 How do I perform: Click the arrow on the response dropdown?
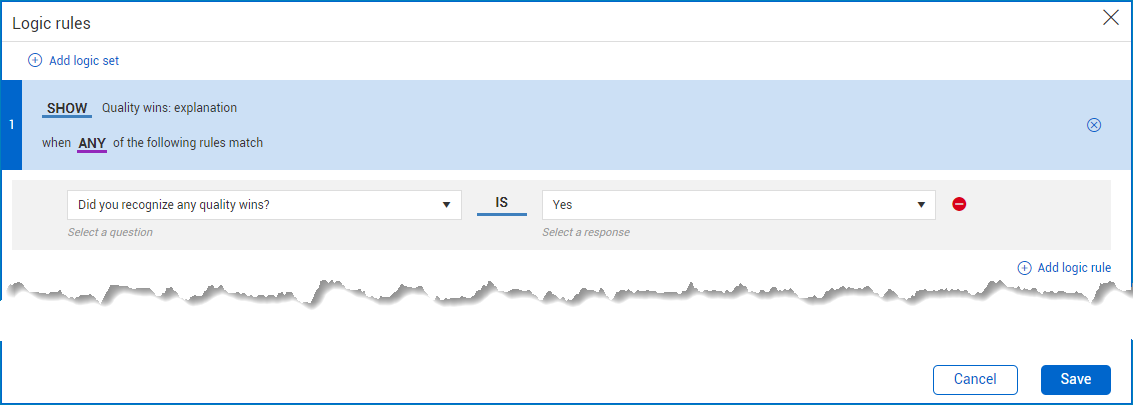pos(920,205)
